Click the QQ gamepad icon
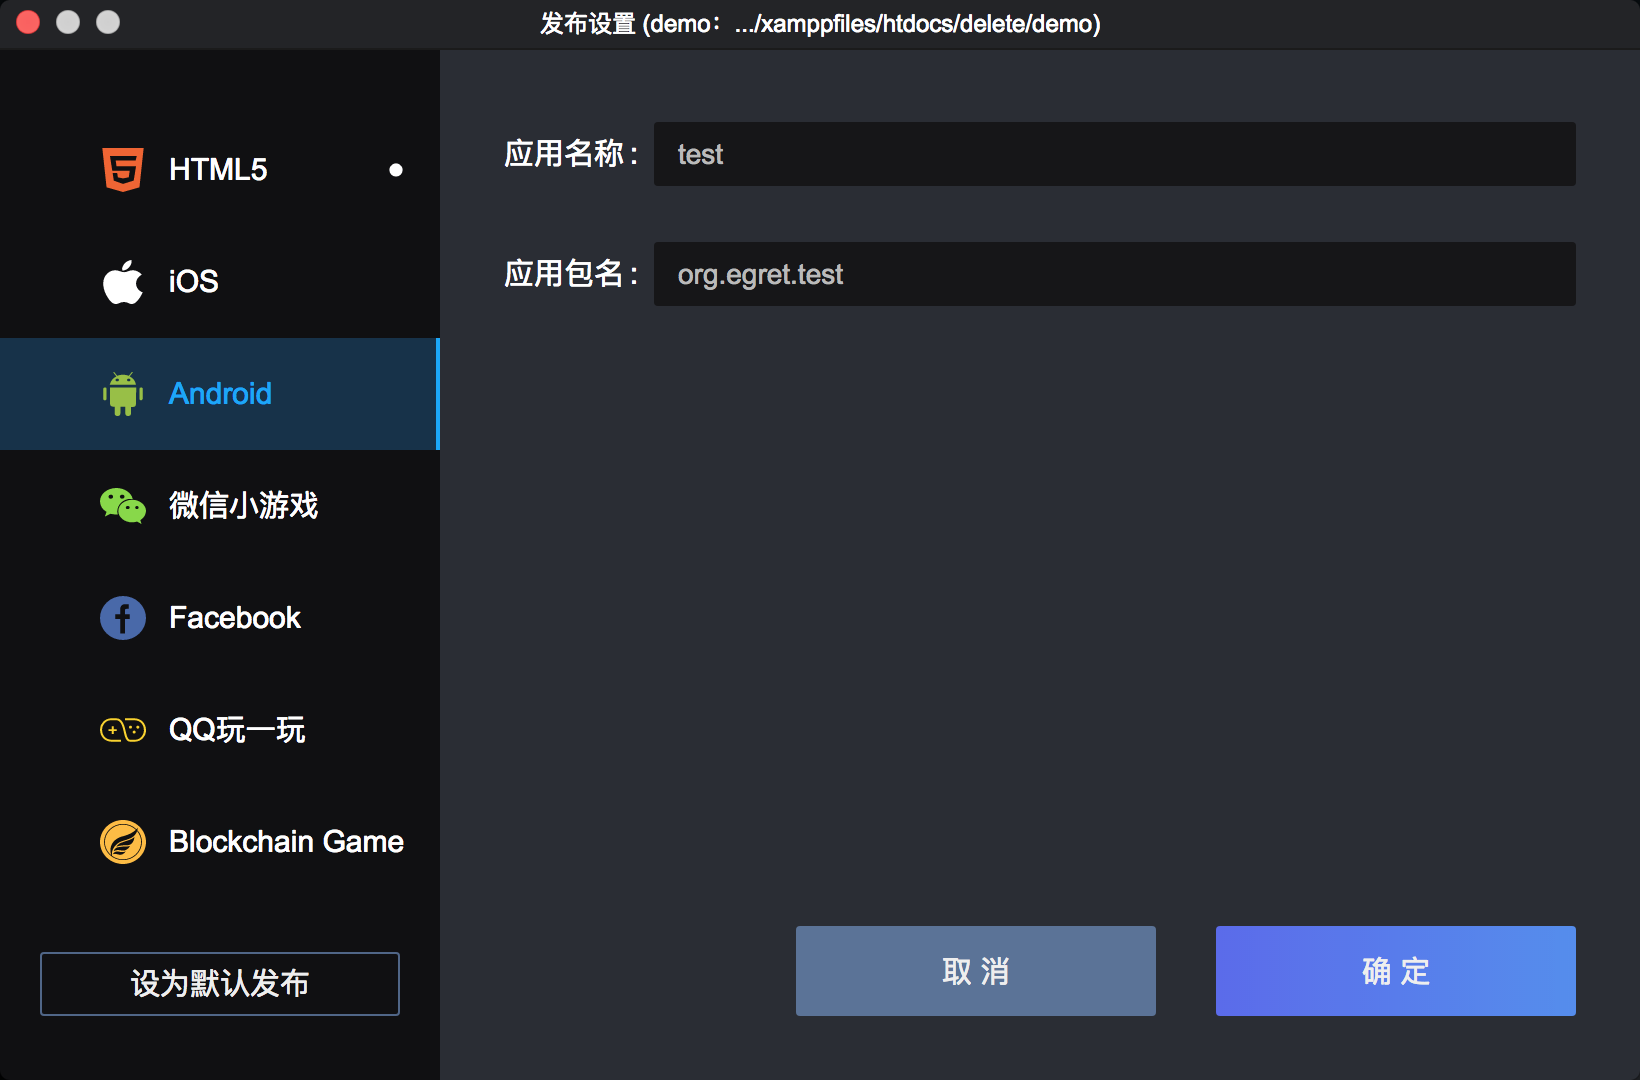This screenshot has height=1080, width=1640. coord(123,730)
